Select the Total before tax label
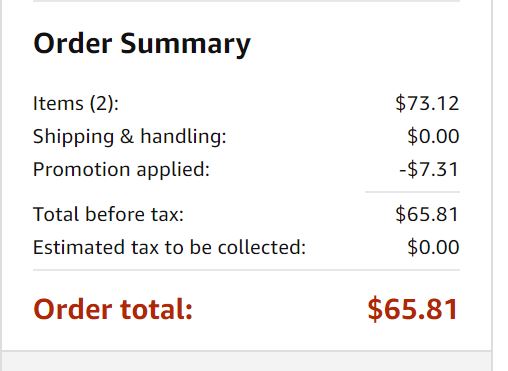508x371 pixels. pos(108,214)
